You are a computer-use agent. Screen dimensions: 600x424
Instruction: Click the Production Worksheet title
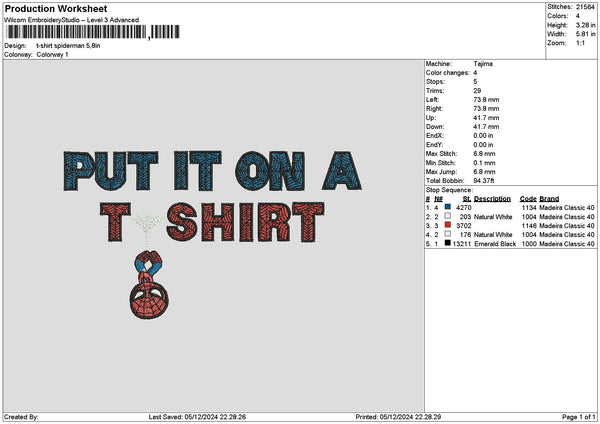coord(50,7)
